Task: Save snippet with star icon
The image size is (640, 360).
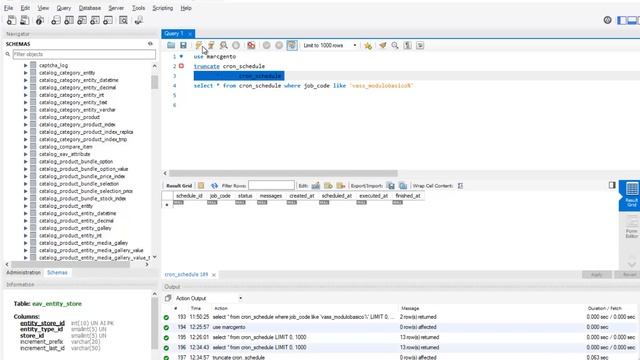Action: pyautogui.click(x=368, y=45)
